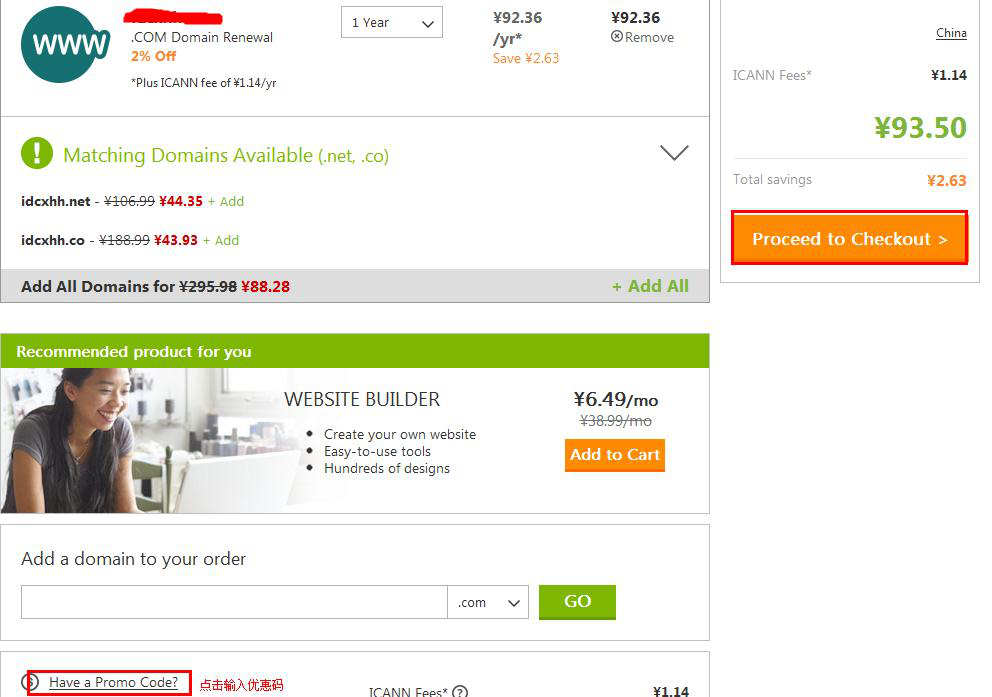Open the Have a Promo Code link

tap(113, 682)
